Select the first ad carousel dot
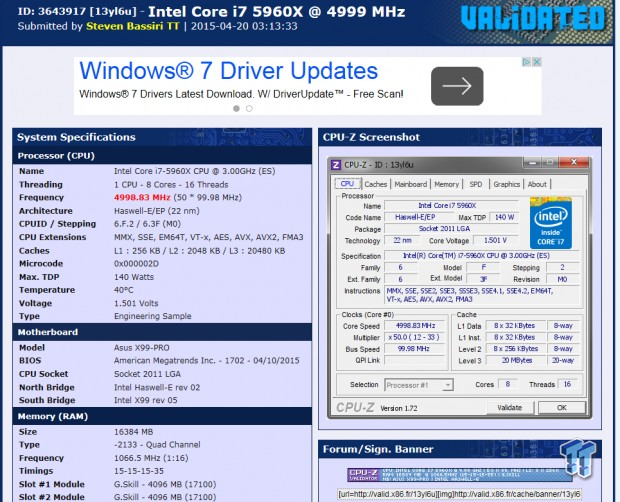Image resolution: width=620 pixels, height=502 pixels. [236, 108]
